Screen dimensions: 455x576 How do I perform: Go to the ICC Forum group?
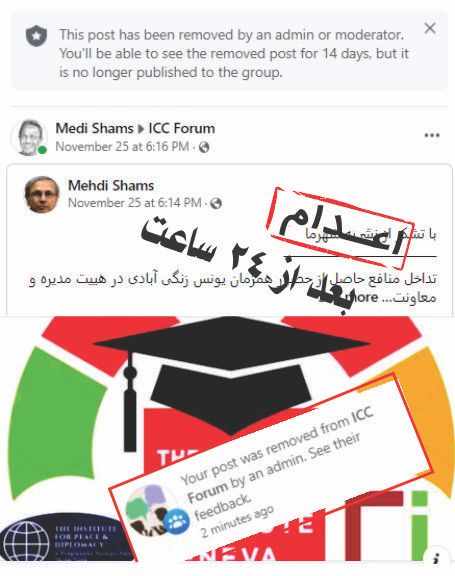click(x=181, y=128)
